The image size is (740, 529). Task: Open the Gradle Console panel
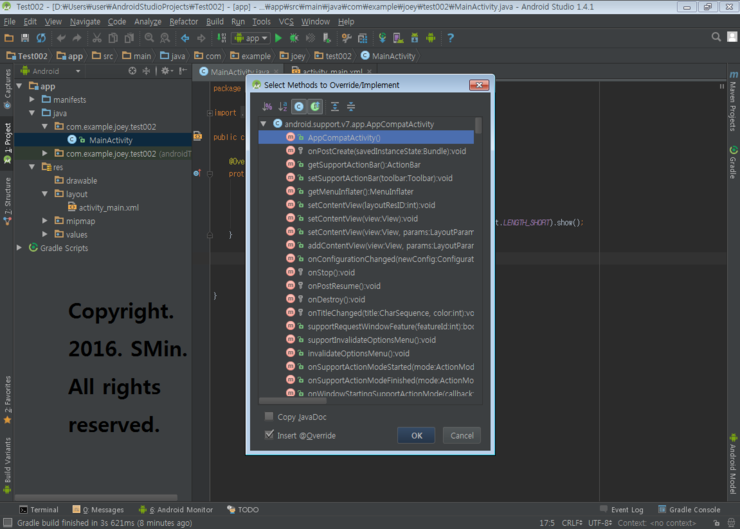(x=689, y=510)
